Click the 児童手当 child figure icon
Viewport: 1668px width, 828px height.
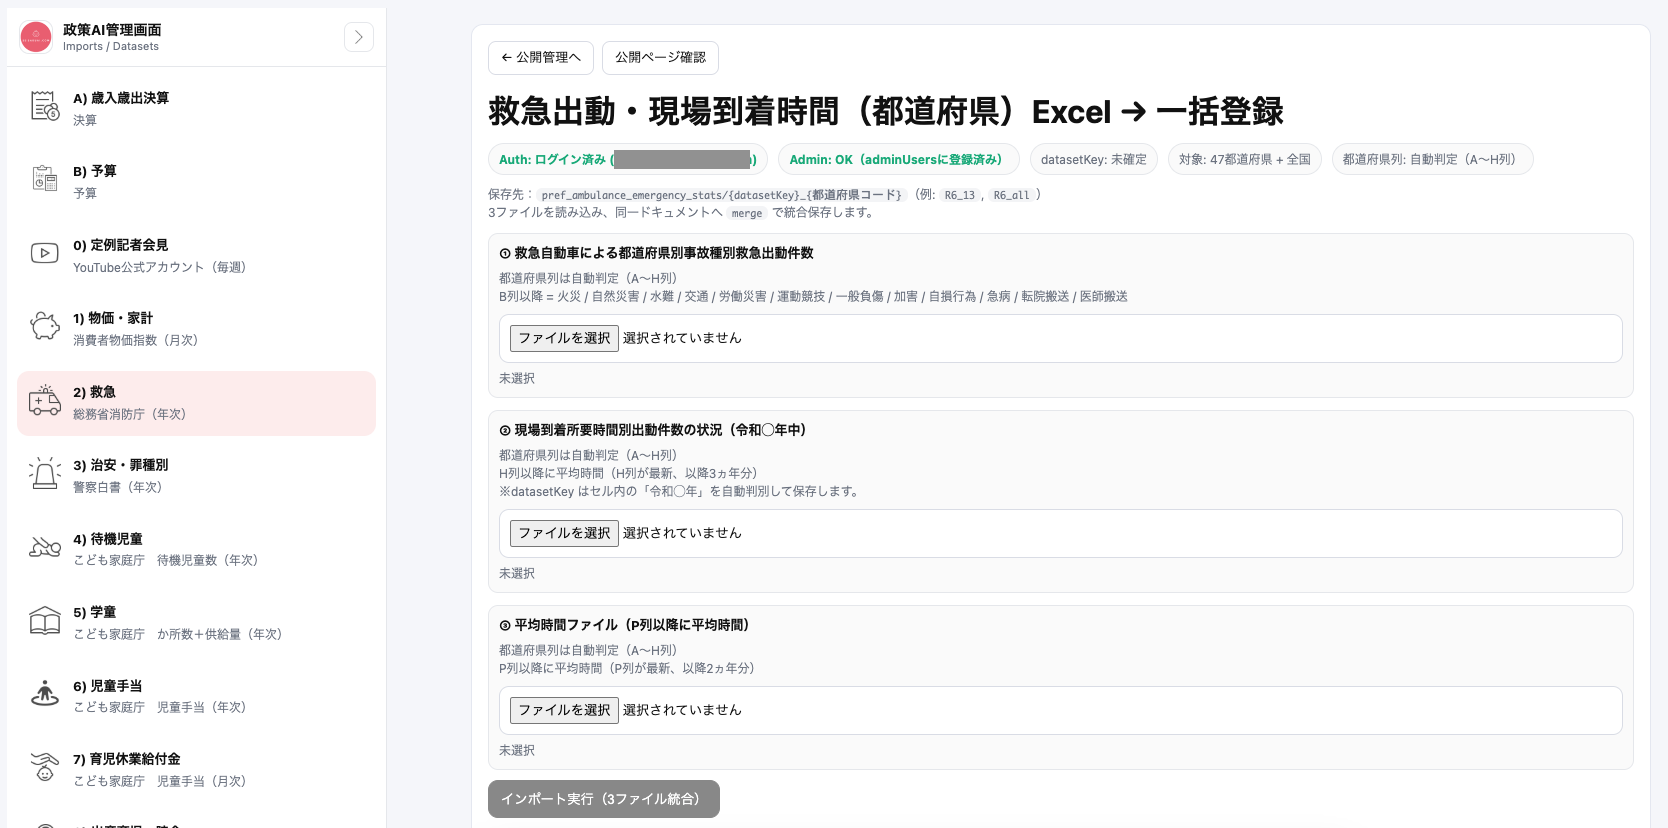pos(45,694)
